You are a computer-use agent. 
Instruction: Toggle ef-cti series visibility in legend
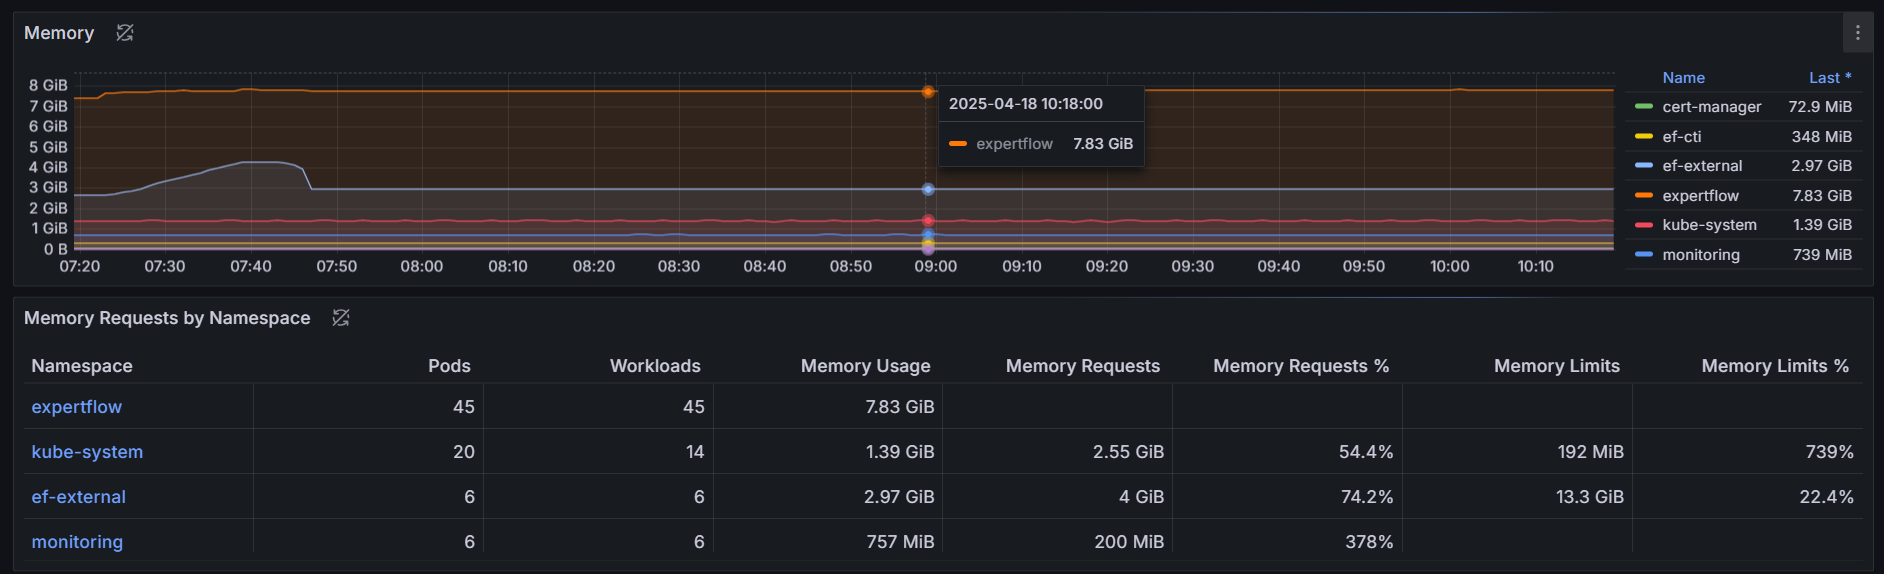point(1681,137)
